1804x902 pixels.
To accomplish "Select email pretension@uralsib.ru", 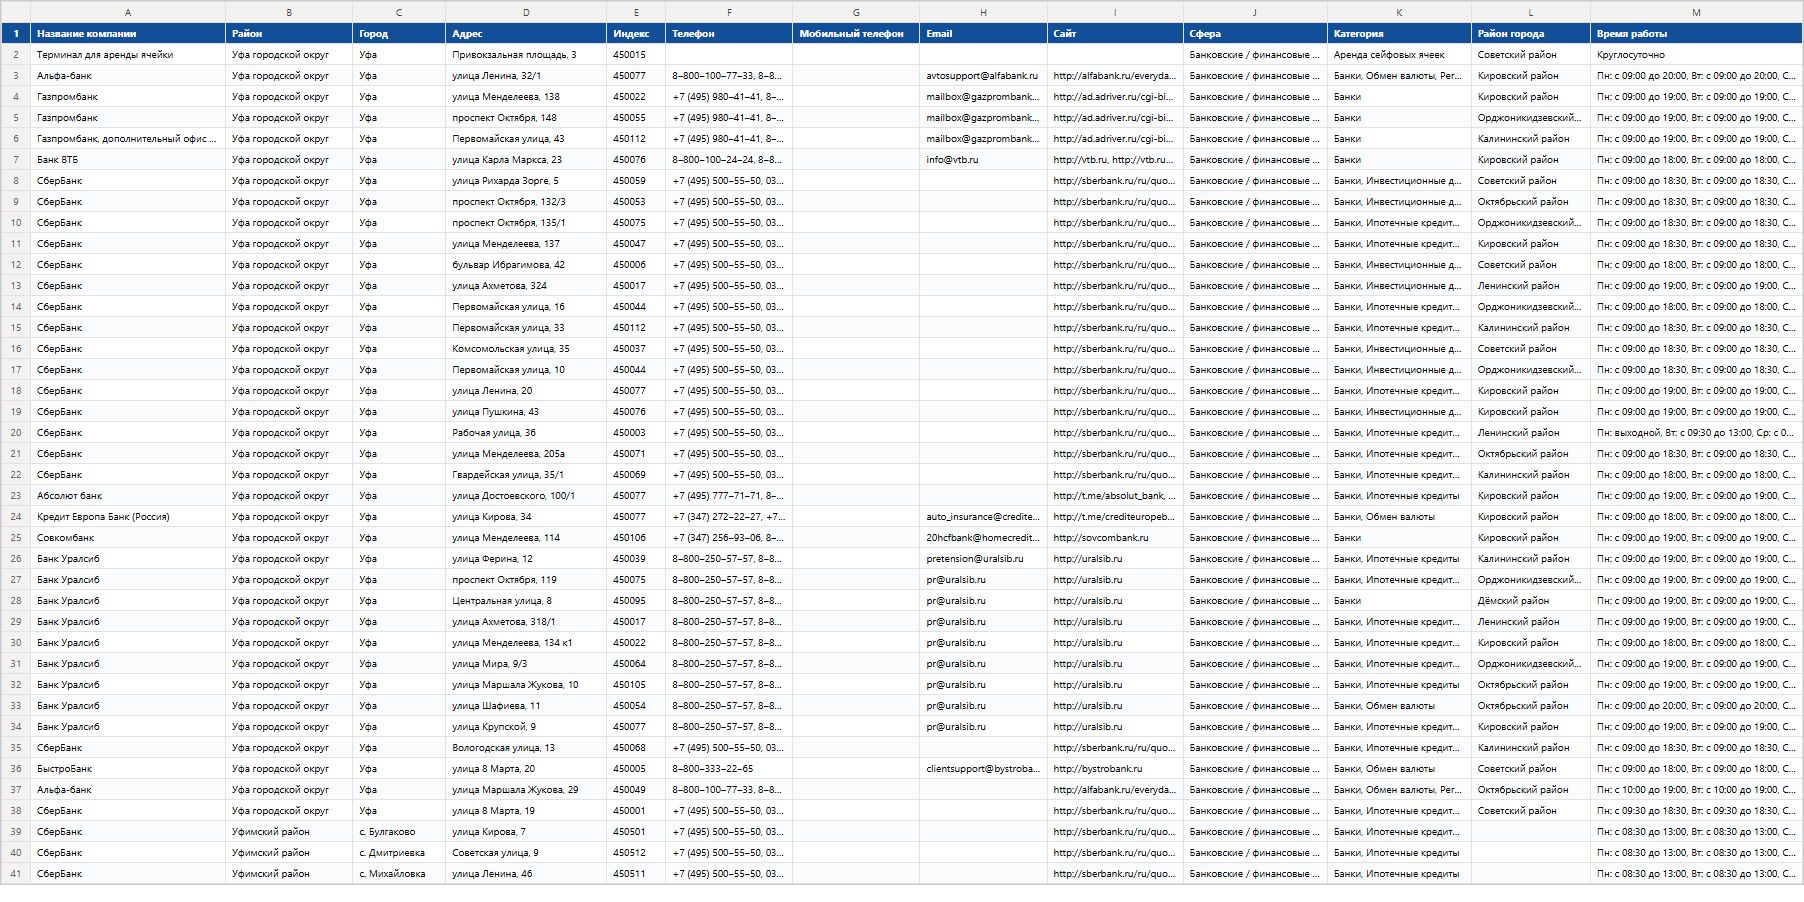I will 983,559.
